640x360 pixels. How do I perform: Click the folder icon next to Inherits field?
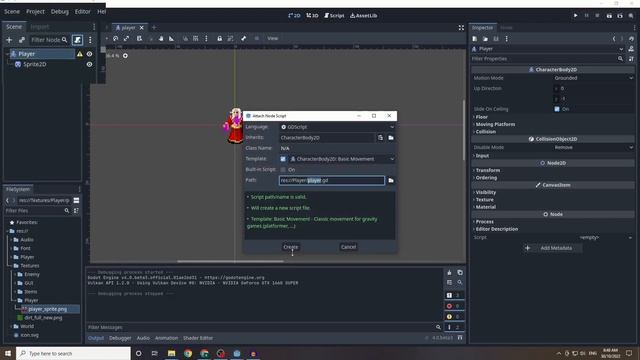click(391, 138)
